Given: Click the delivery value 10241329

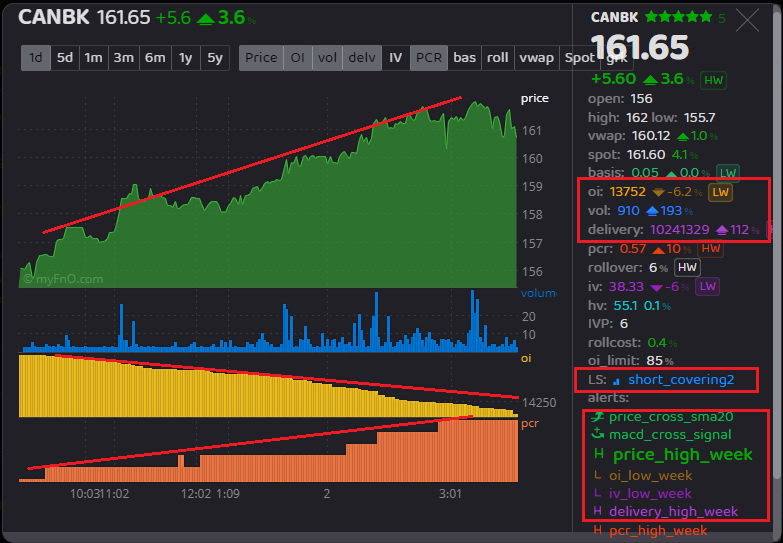Looking at the screenshot, I should pos(679,230).
